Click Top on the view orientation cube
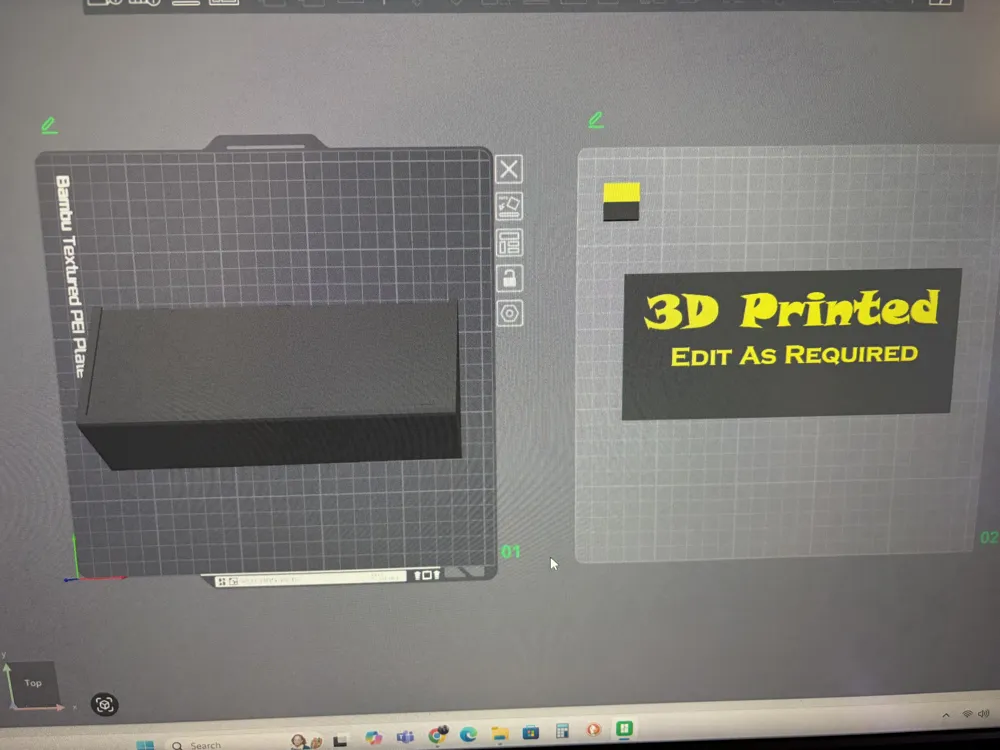This screenshot has width=1000, height=750. [32, 684]
